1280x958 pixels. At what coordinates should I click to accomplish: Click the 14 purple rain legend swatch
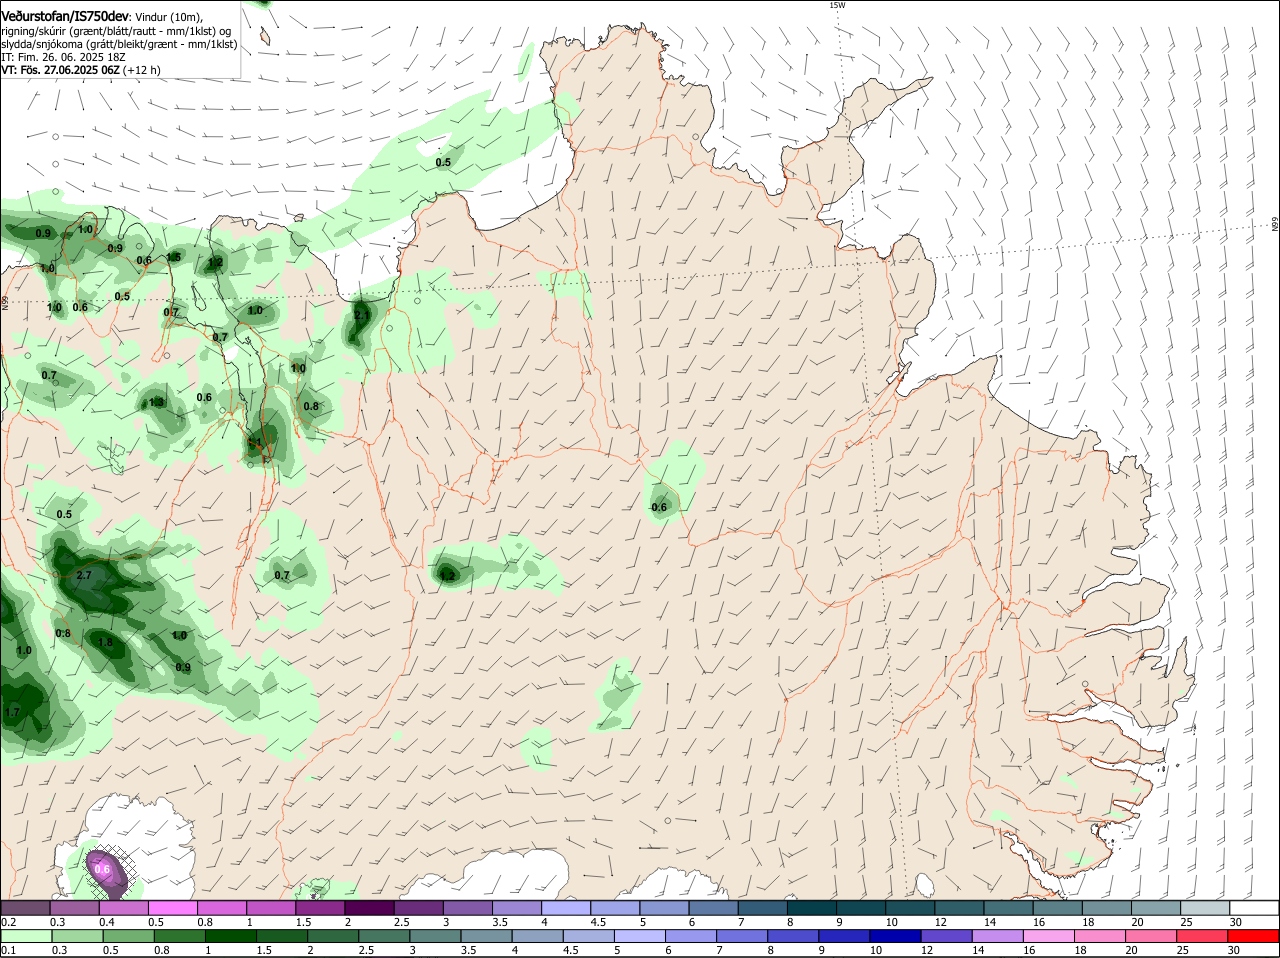click(998, 935)
